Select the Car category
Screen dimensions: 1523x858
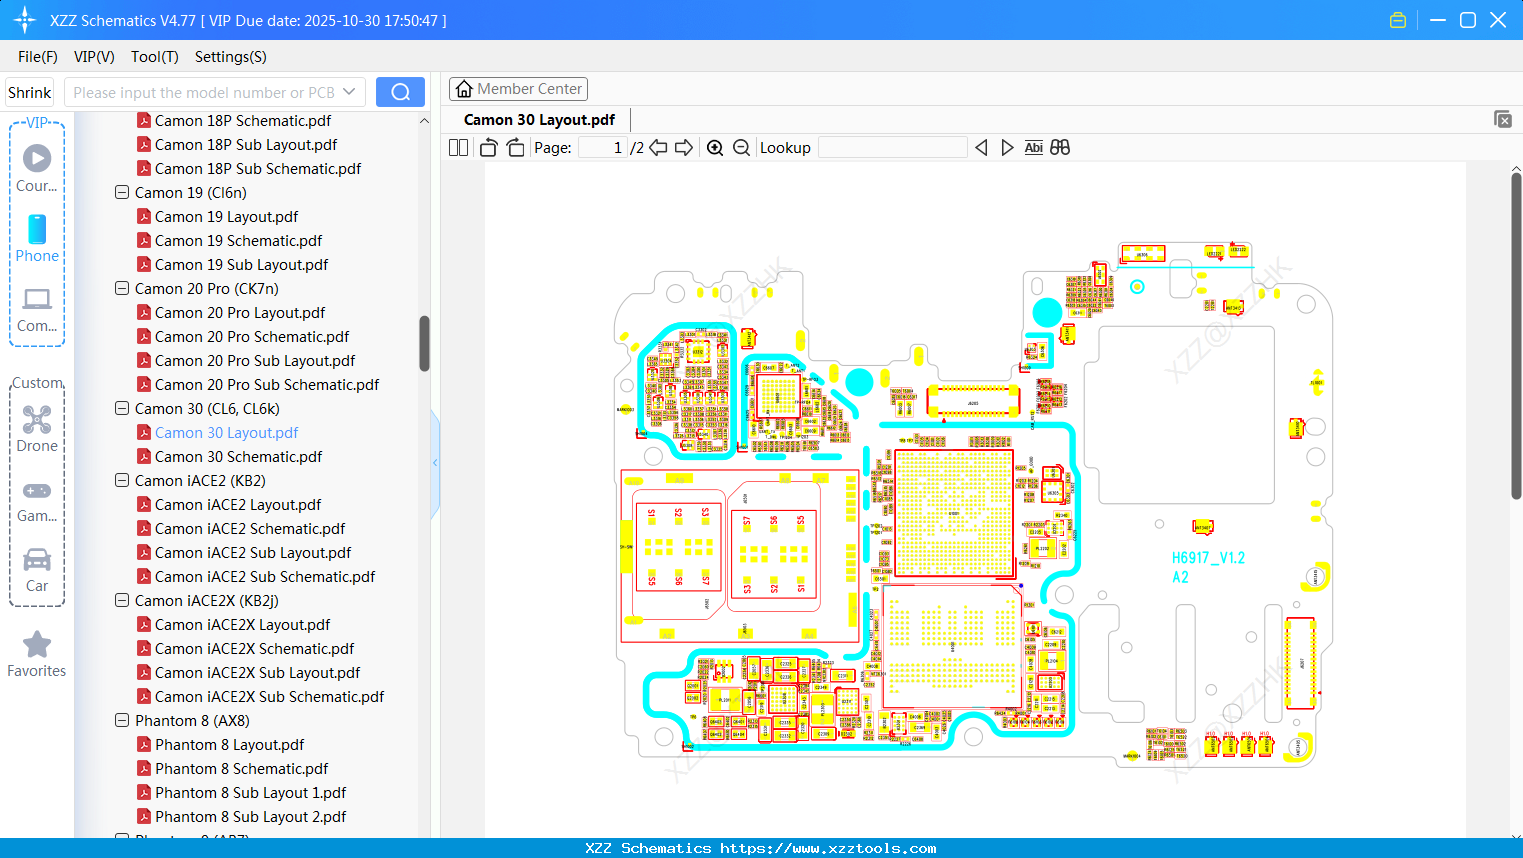click(x=37, y=570)
